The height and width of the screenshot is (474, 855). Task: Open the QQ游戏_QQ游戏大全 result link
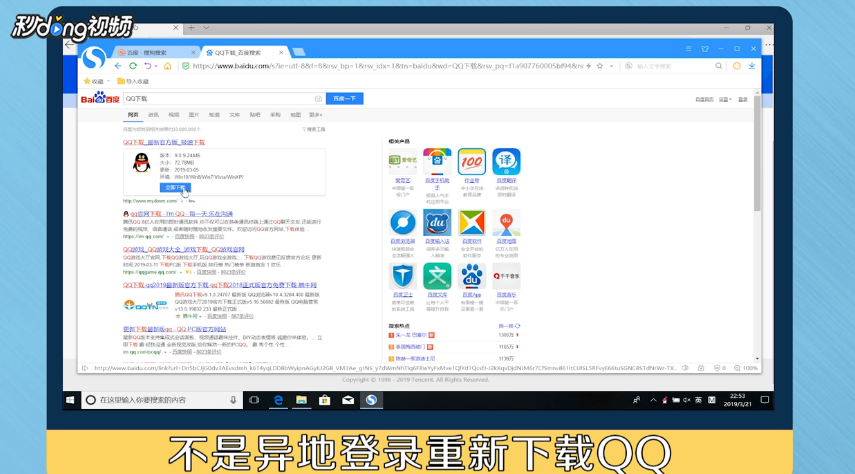pyautogui.click(x=184, y=249)
